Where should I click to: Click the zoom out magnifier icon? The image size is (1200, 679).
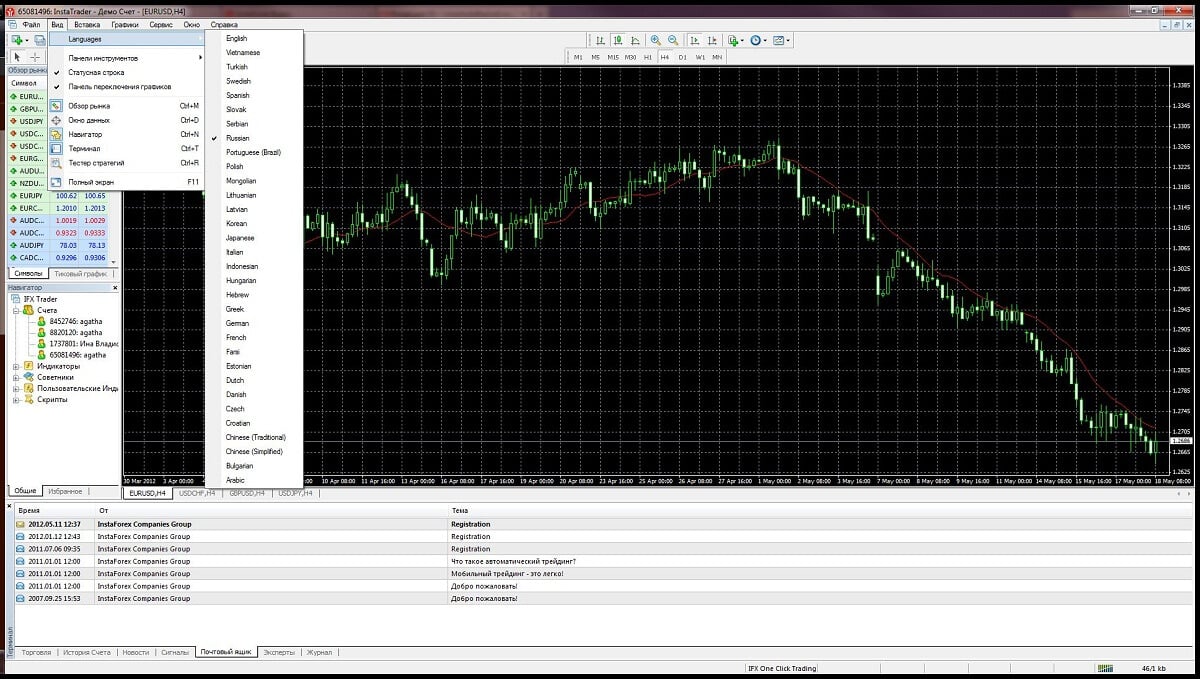pyautogui.click(x=673, y=40)
